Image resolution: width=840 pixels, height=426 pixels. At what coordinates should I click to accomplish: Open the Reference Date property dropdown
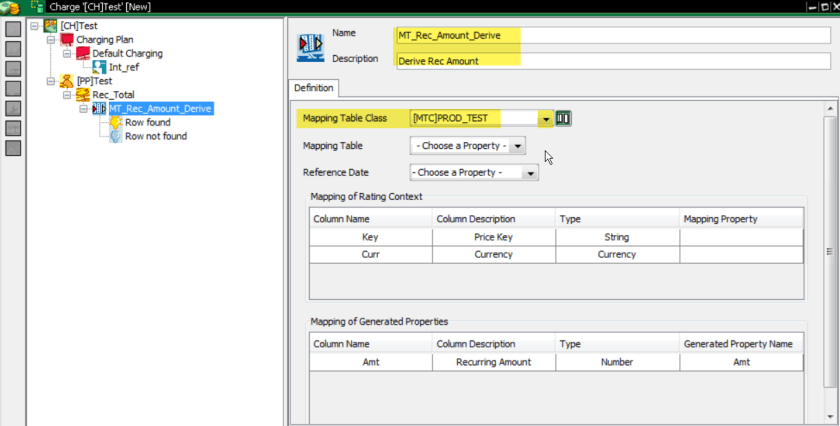coord(530,173)
